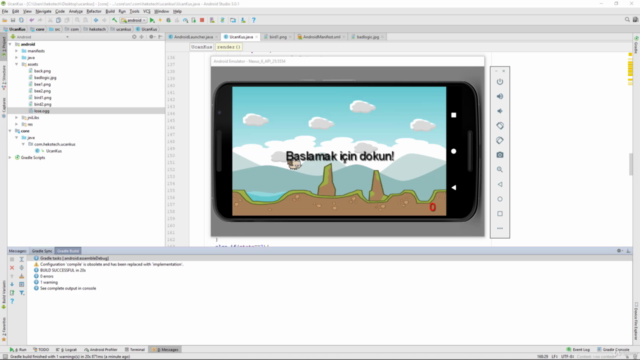Click hekotech in navigation breadcrumb
This screenshot has height=360, width=640.
(x=95, y=29)
